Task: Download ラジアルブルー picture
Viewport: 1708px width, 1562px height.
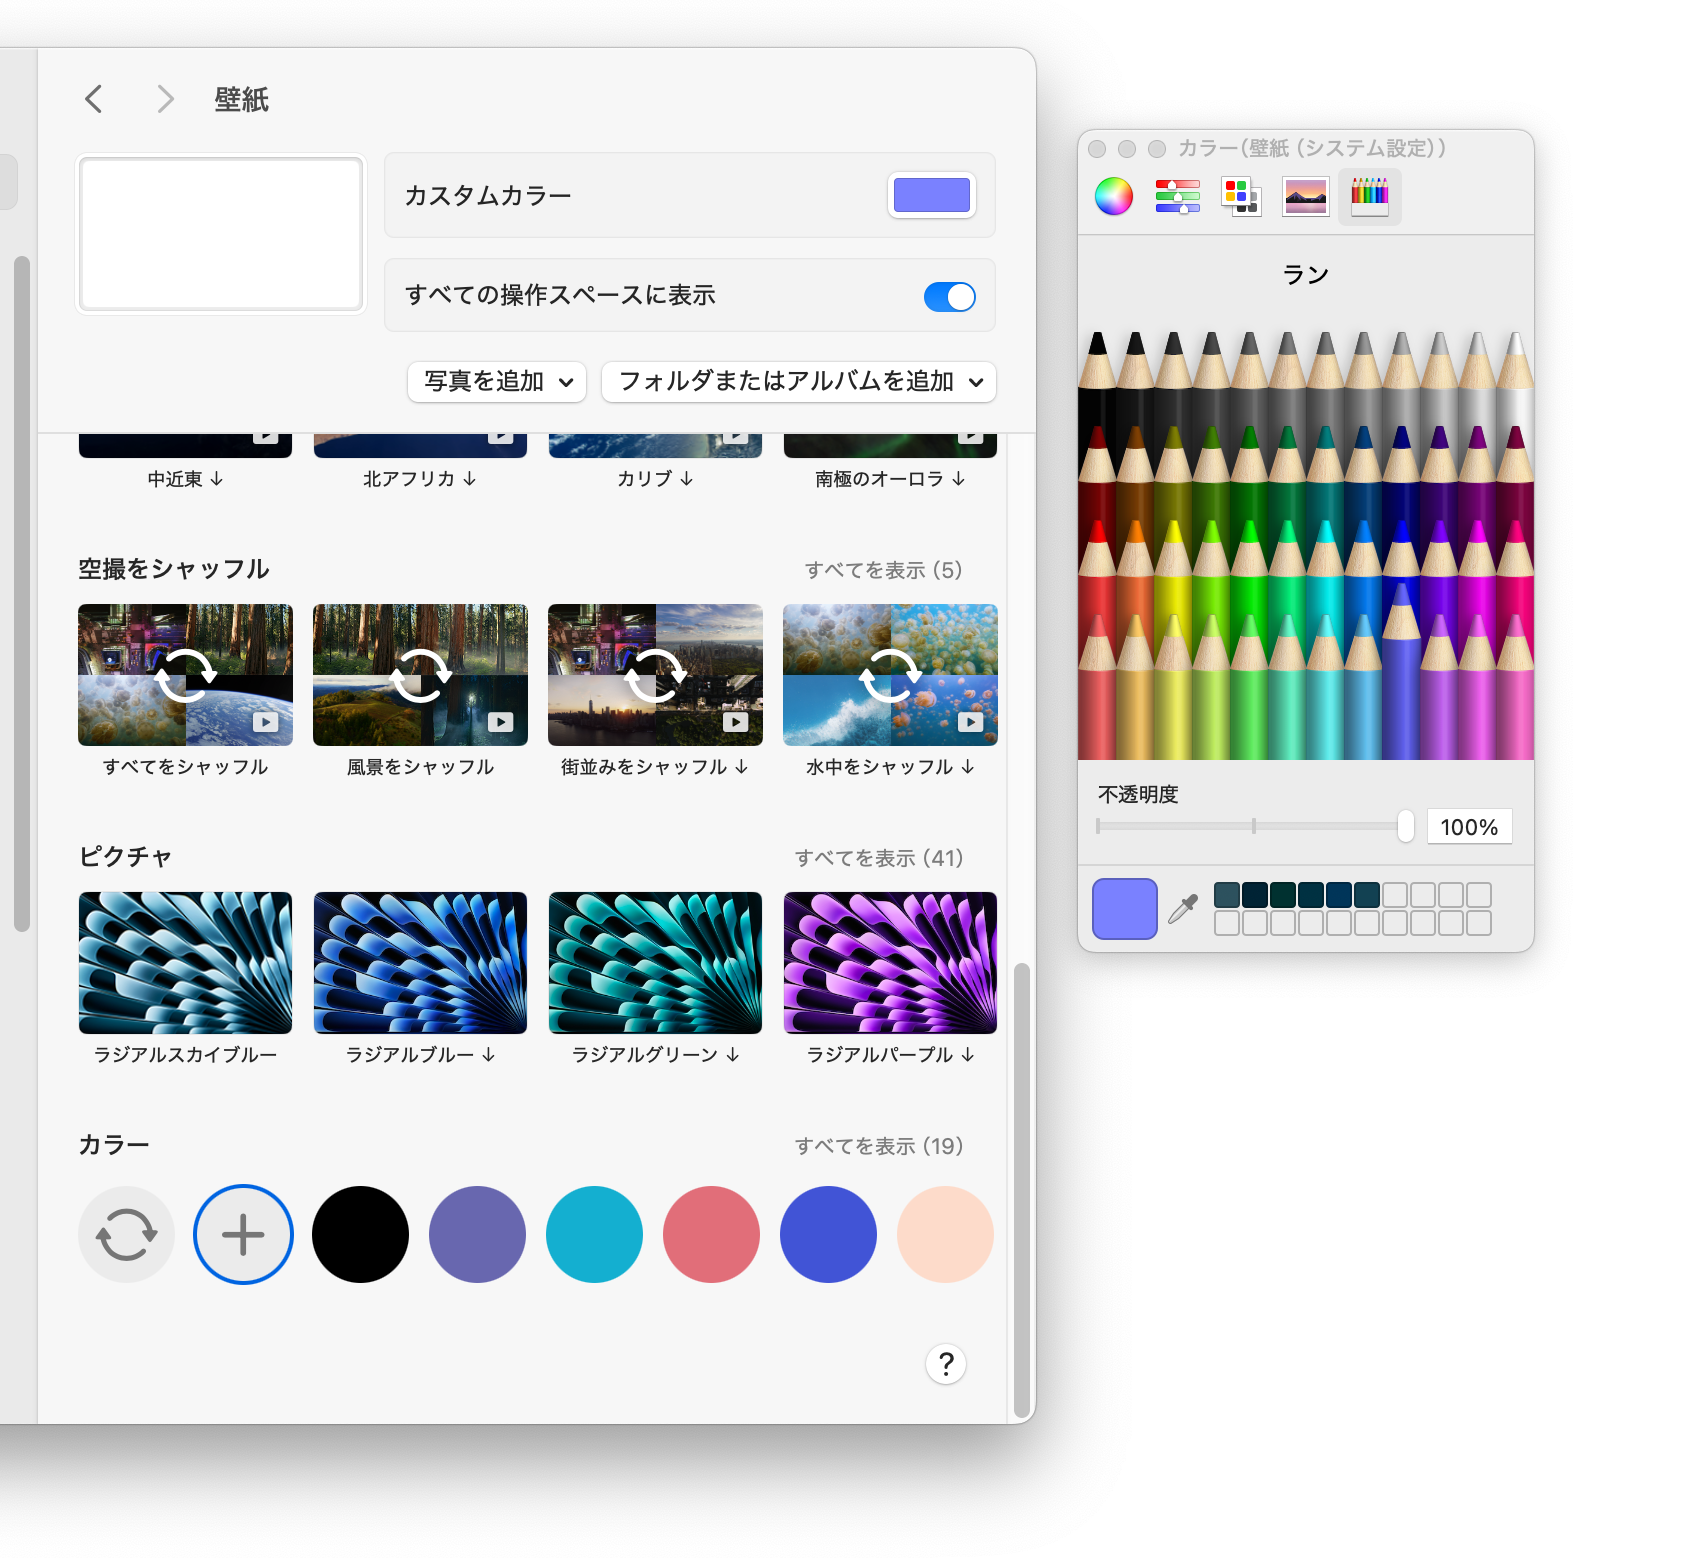Action: (489, 1055)
